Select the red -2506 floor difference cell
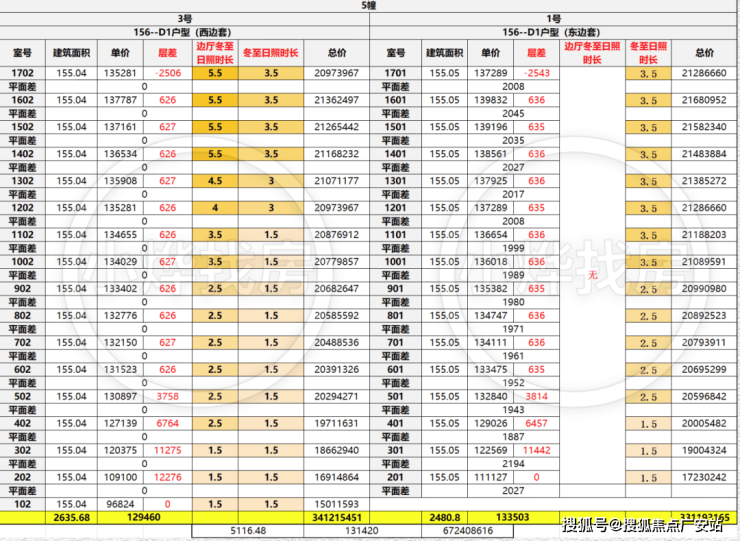 [168, 74]
